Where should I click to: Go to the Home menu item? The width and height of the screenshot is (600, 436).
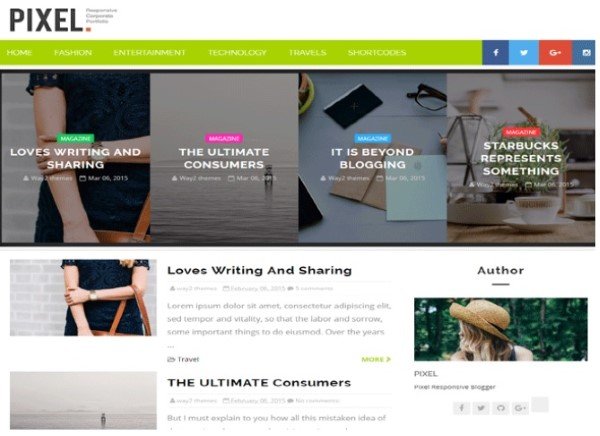point(19,52)
